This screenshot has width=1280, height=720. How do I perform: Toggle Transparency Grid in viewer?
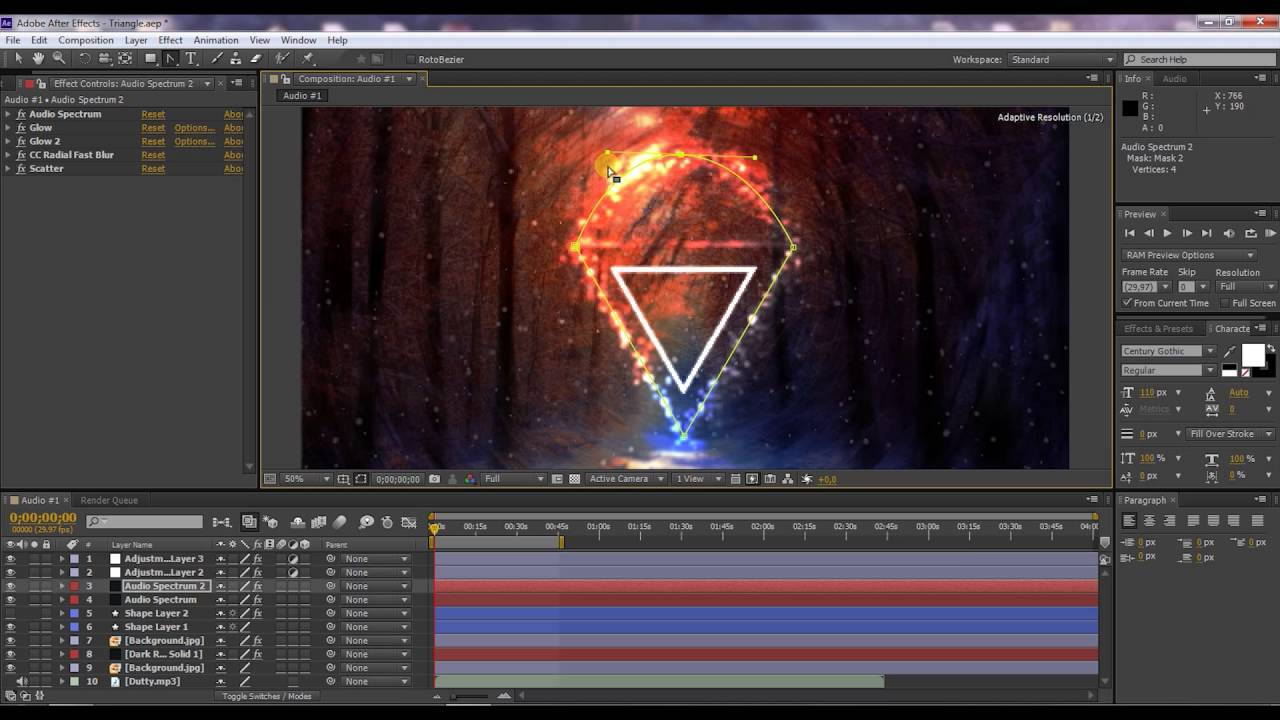coord(574,479)
